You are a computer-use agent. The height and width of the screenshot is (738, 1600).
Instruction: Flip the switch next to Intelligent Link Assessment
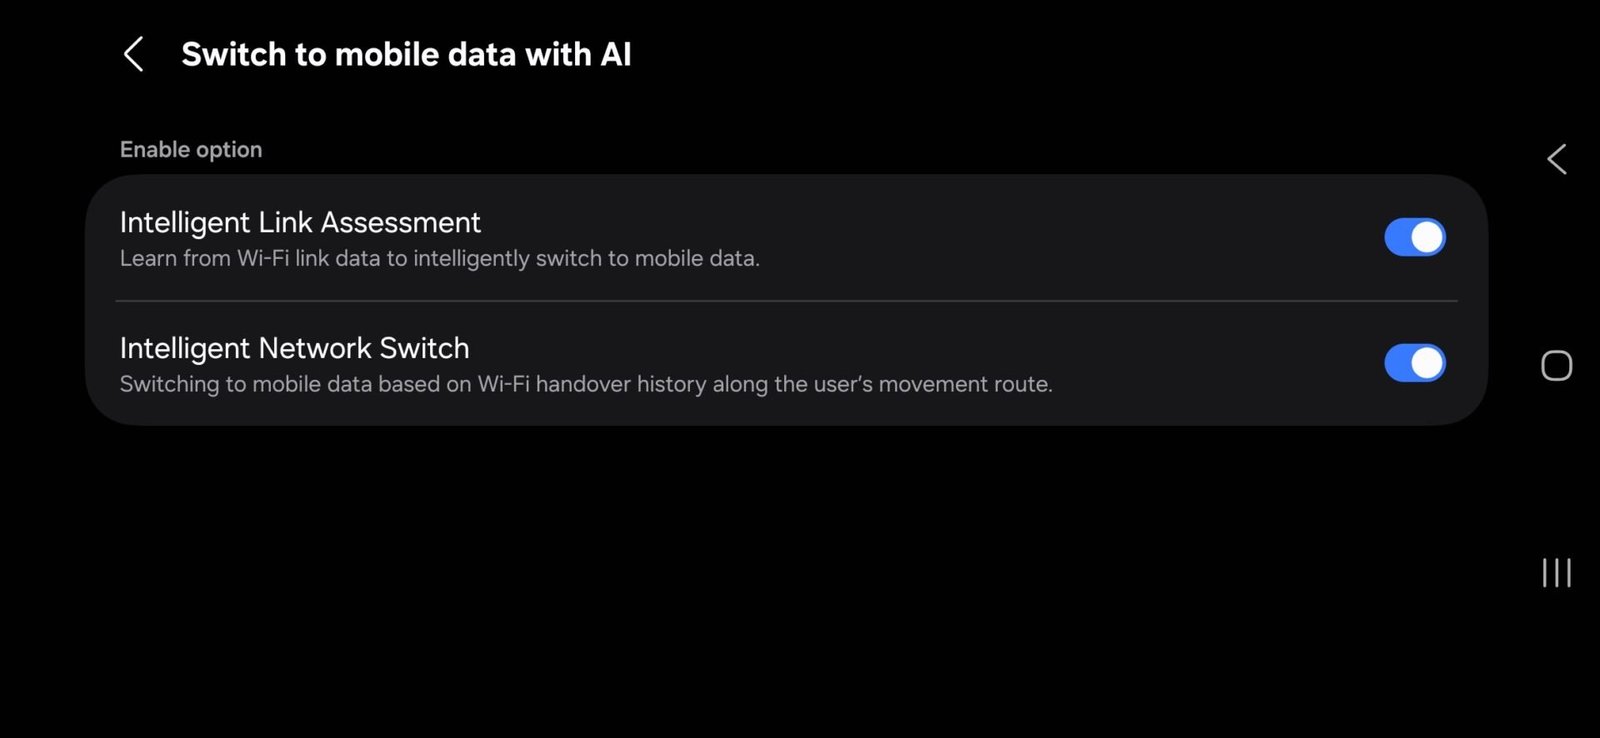(1414, 237)
